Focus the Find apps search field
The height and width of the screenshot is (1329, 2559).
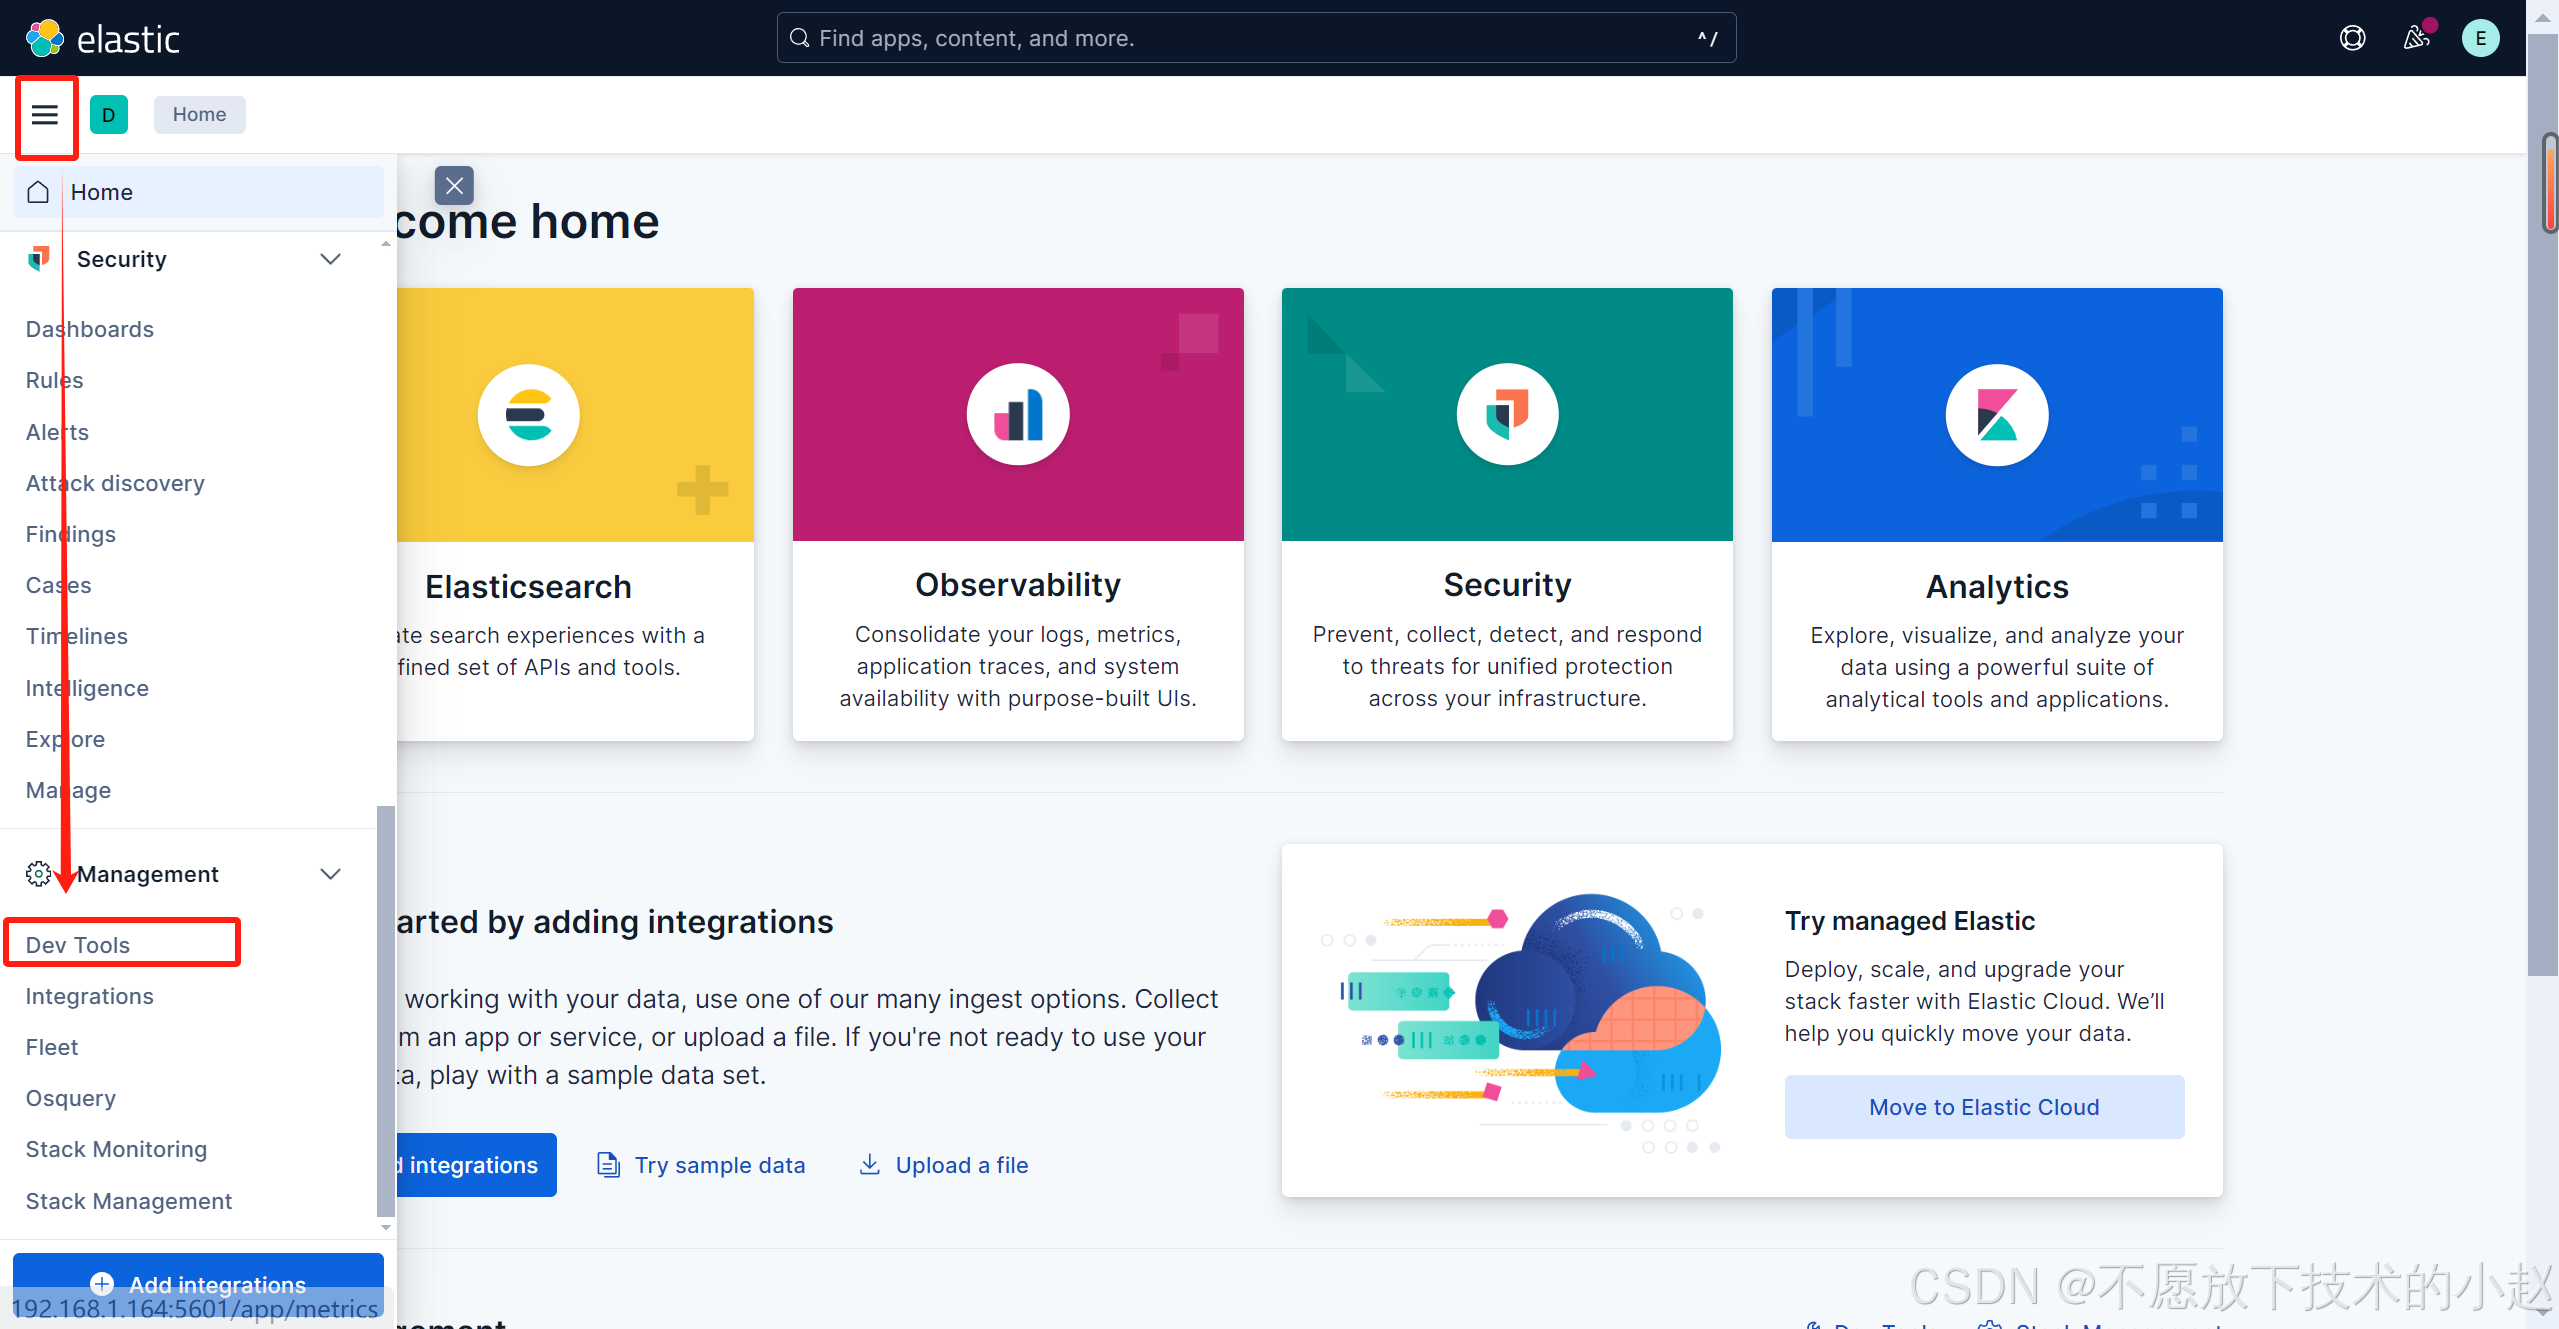pos(1255,39)
